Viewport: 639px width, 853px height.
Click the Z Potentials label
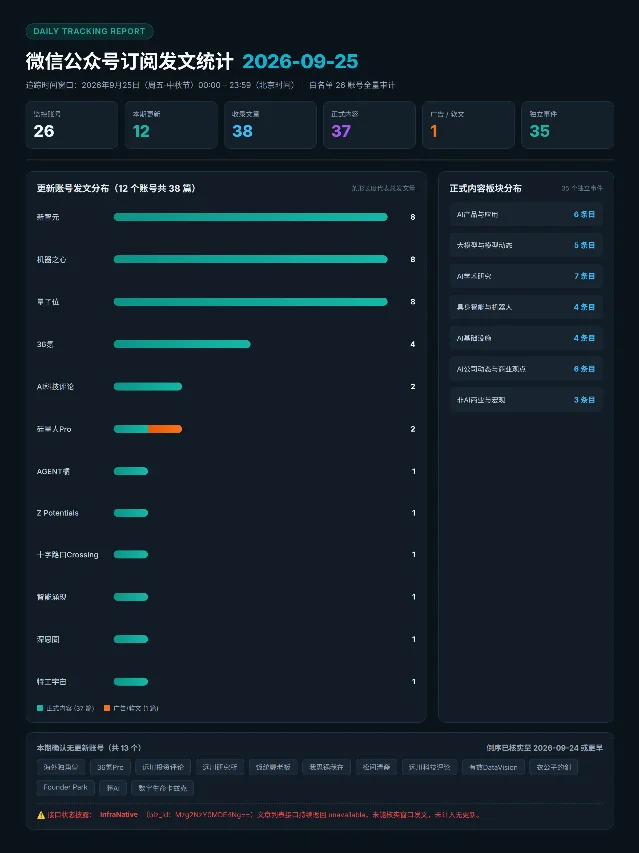click(58, 513)
